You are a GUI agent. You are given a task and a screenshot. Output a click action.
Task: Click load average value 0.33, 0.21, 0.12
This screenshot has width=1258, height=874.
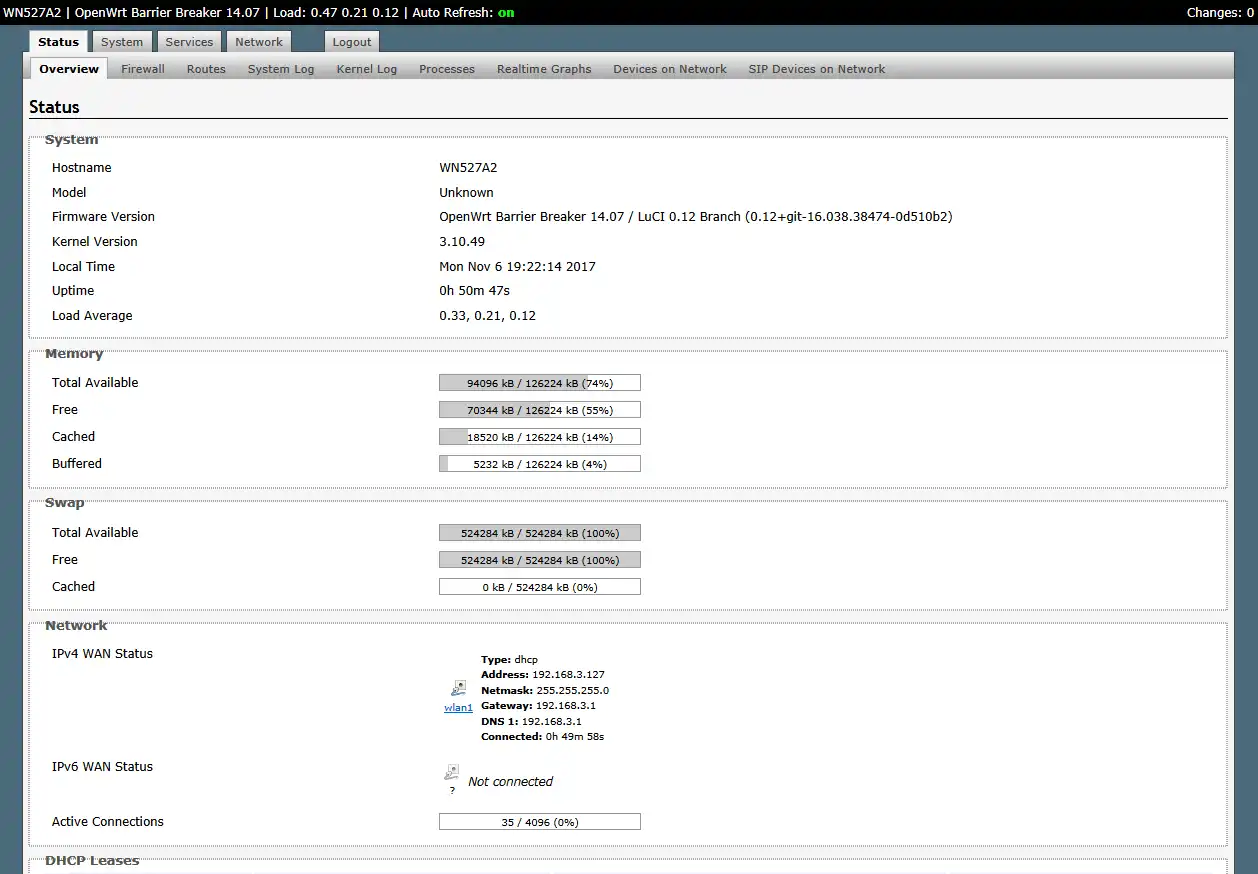click(x=488, y=316)
